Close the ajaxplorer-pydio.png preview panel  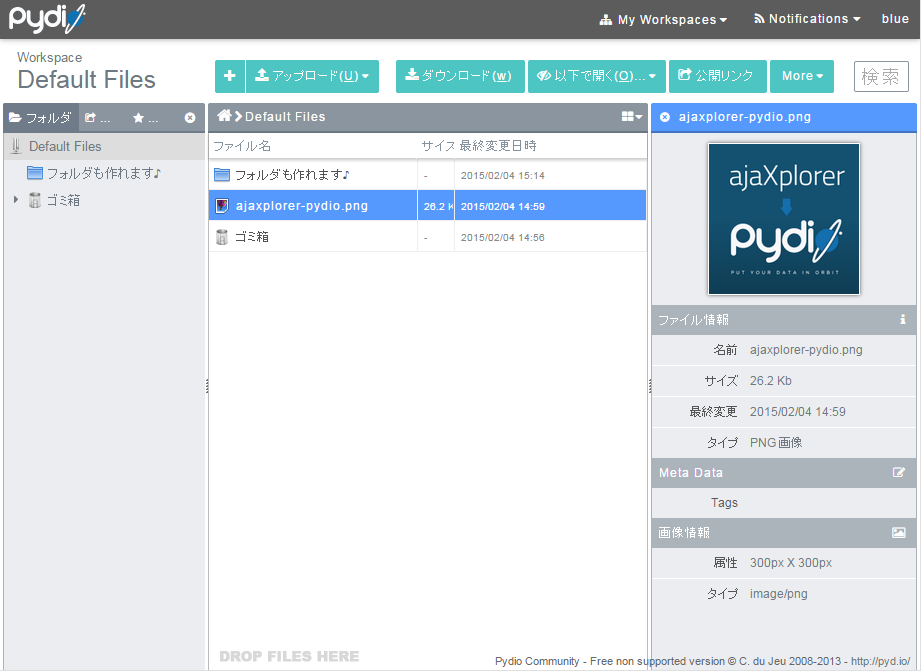coord(663,117)
